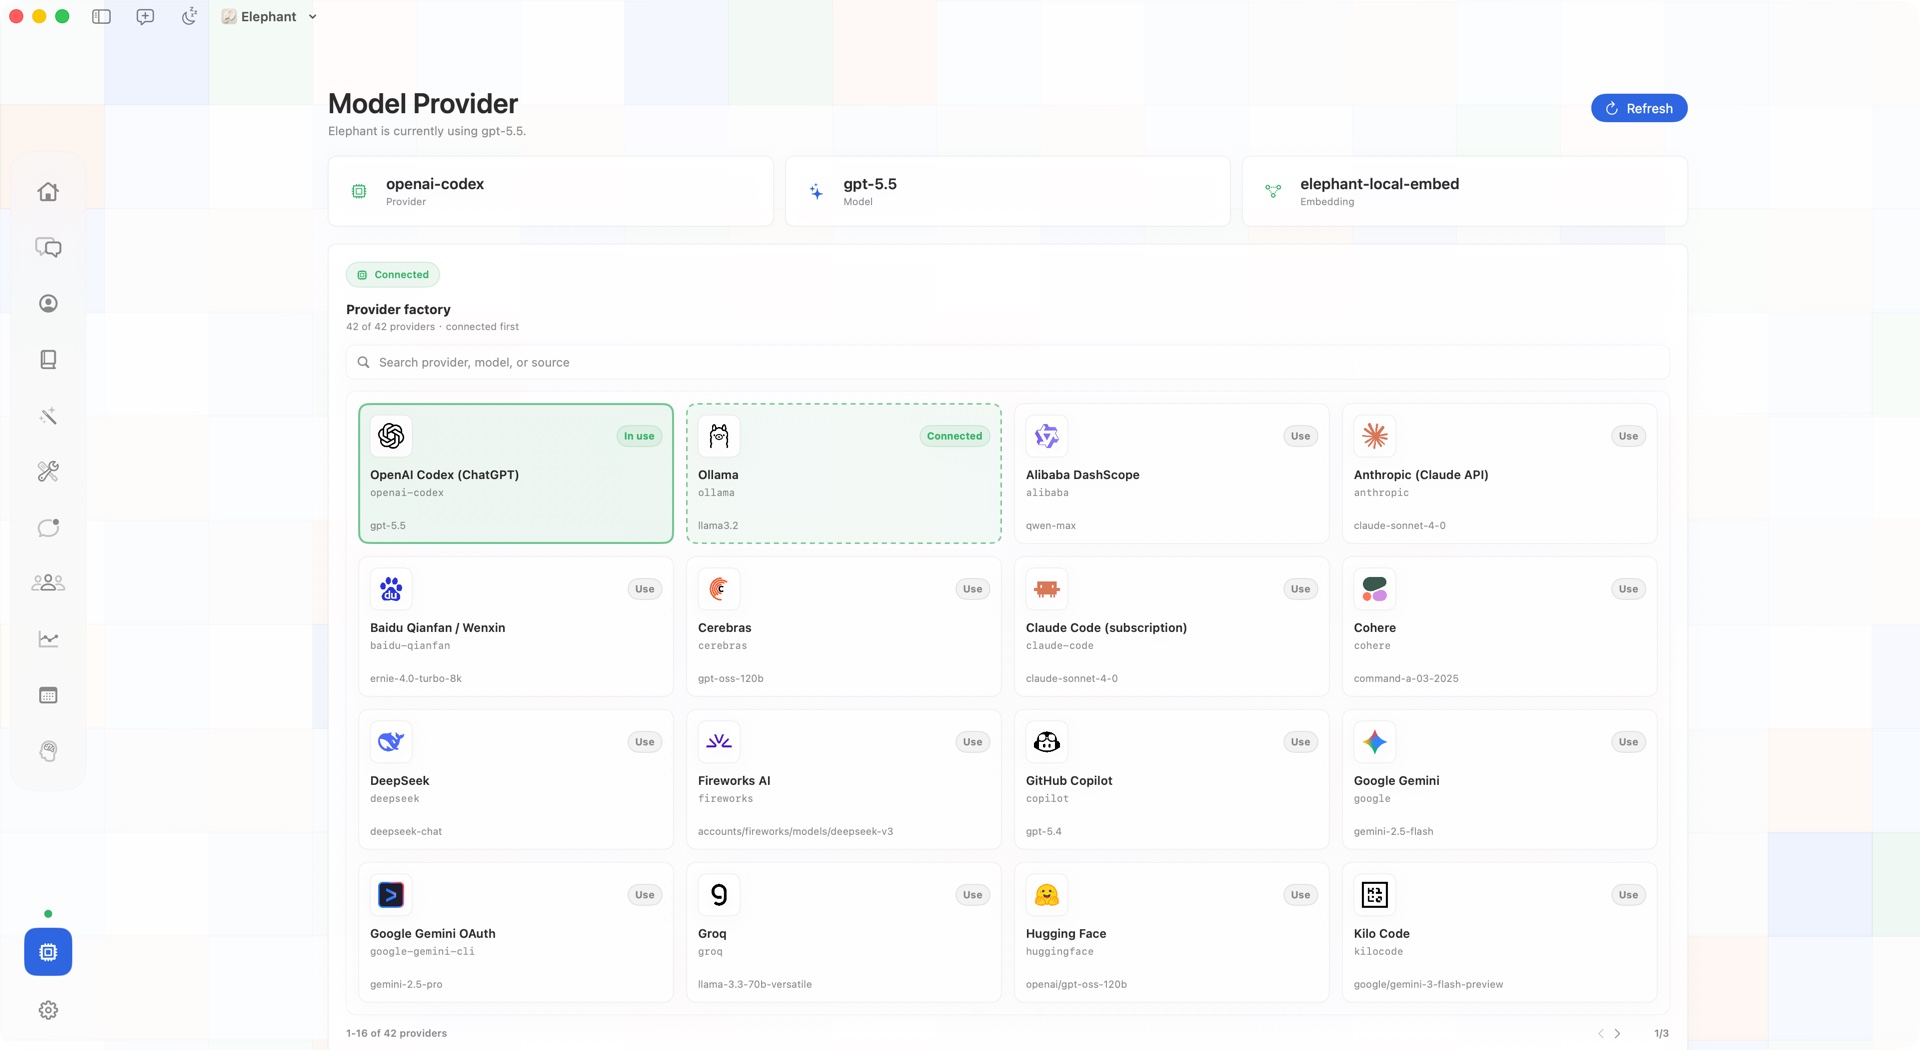Click the Google Gemini OAuth terminal logo
The width and height of the screenshot is (1920, 1050).
(x=391, y=895)
